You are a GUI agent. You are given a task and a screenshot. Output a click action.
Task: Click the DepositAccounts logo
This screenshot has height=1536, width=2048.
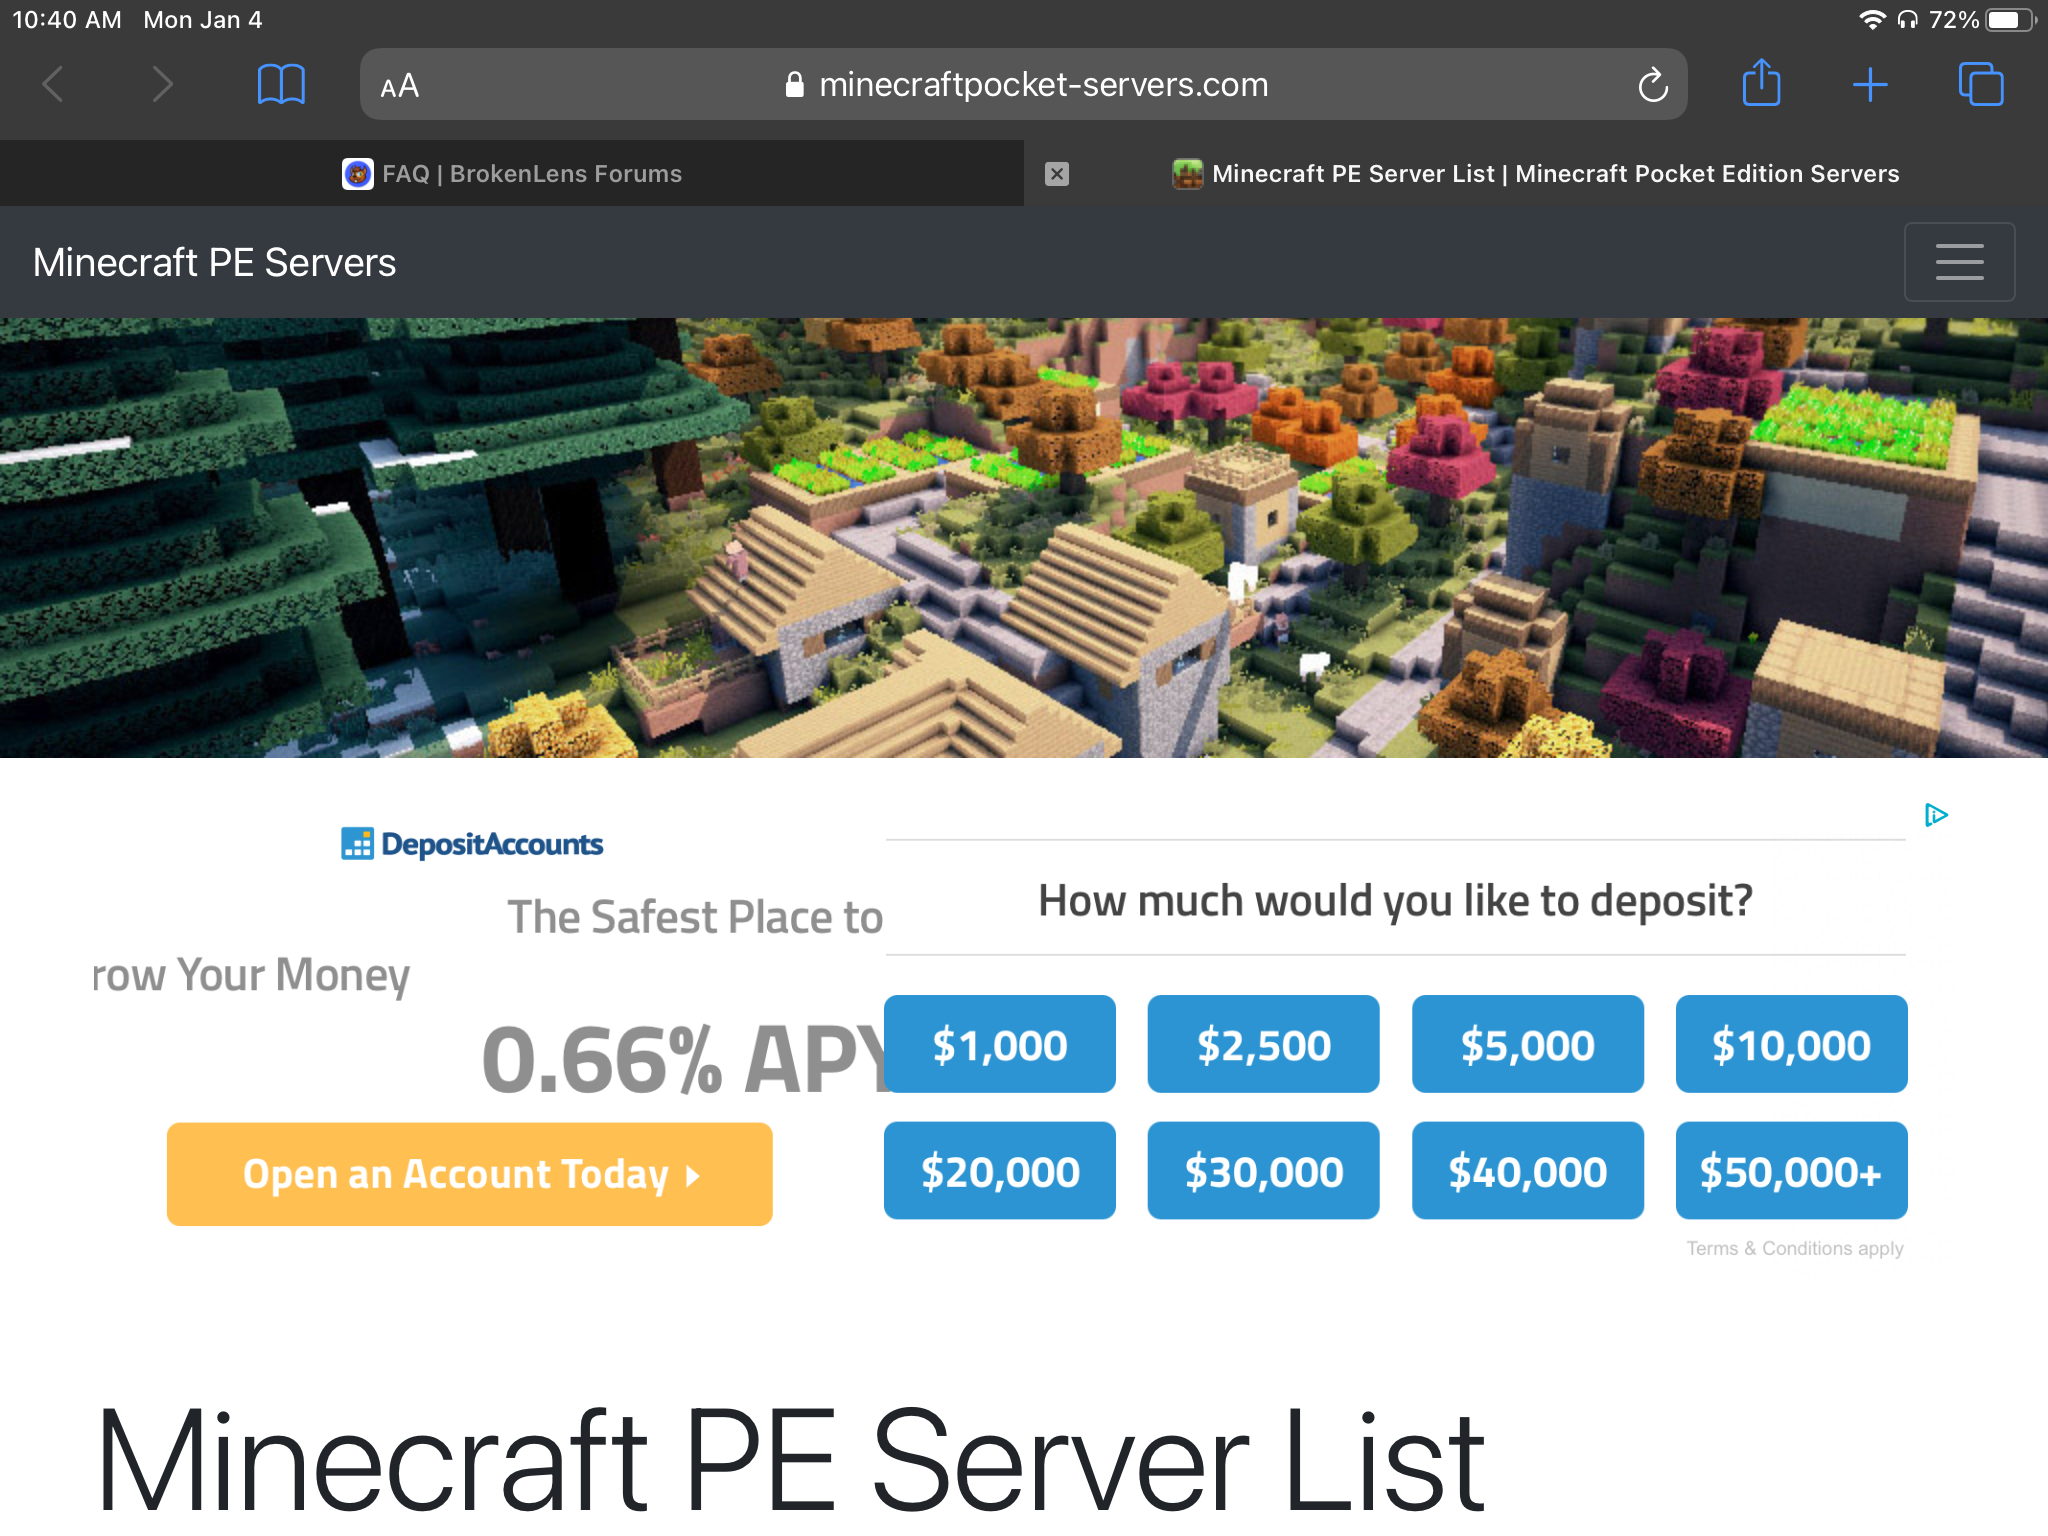[472, 844]
